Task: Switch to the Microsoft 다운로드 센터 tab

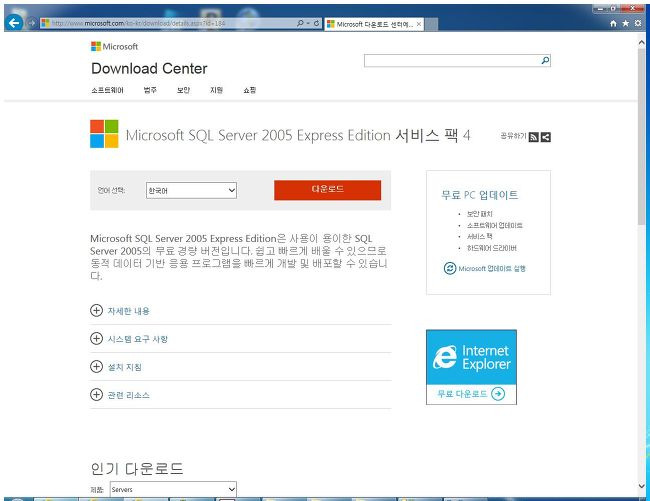Action: coord(374,24)
